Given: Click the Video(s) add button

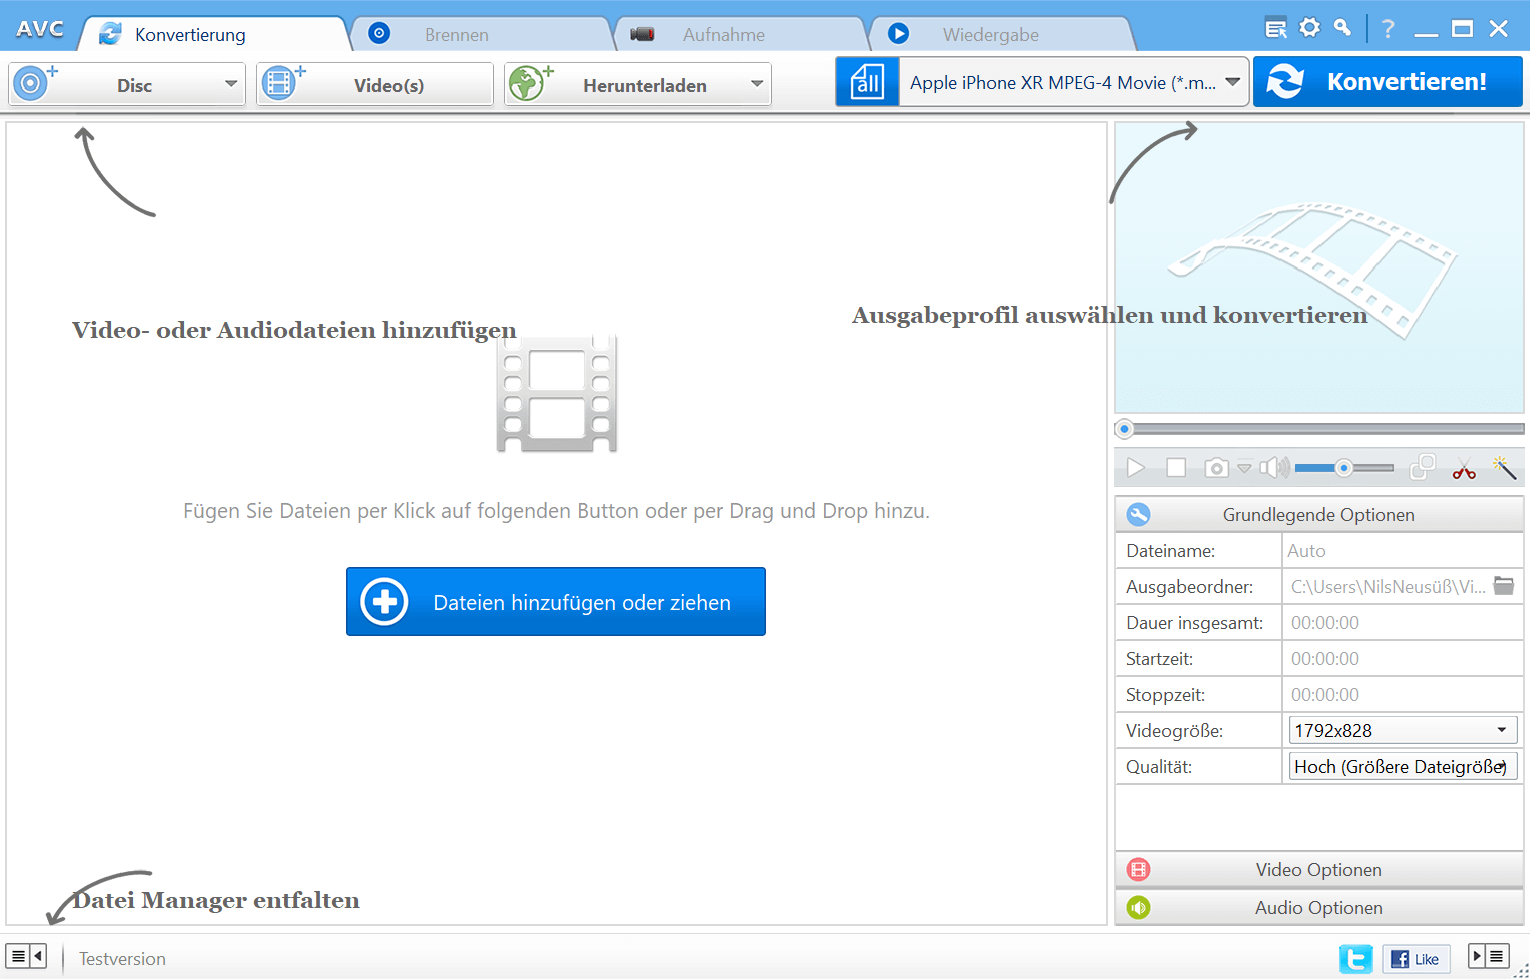Looking at the screenshot, I should [x=375, y=84].
